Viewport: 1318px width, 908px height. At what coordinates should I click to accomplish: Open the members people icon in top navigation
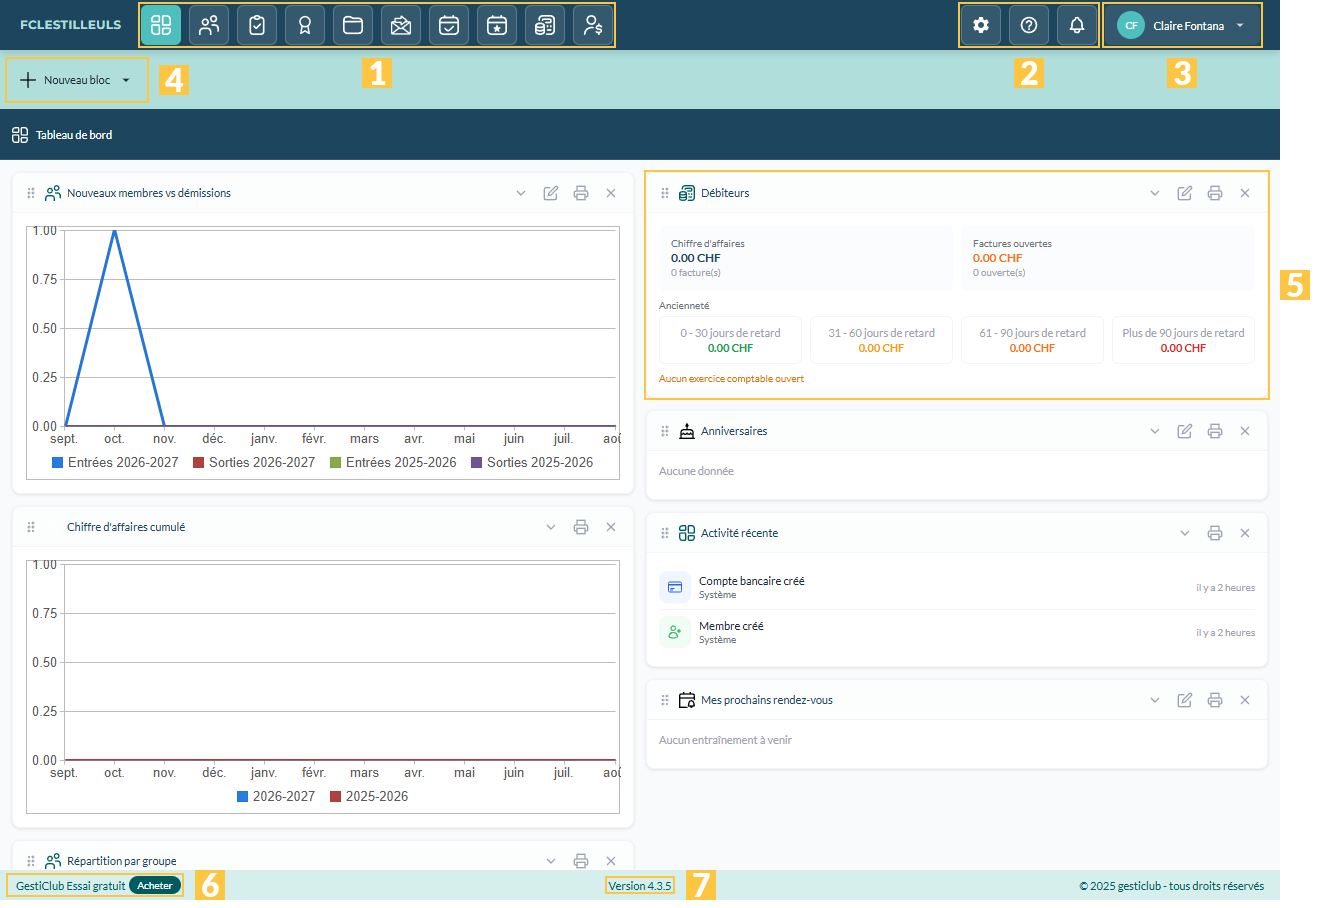[x=209, y=25]
